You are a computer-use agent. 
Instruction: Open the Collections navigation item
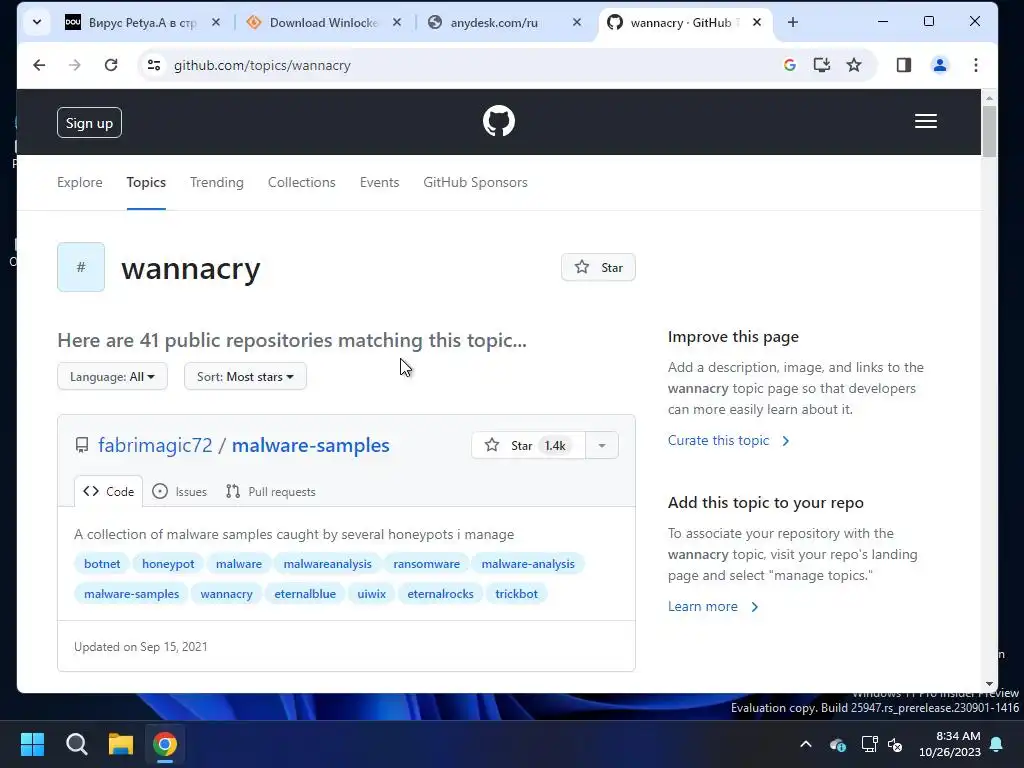pos(302,182)
